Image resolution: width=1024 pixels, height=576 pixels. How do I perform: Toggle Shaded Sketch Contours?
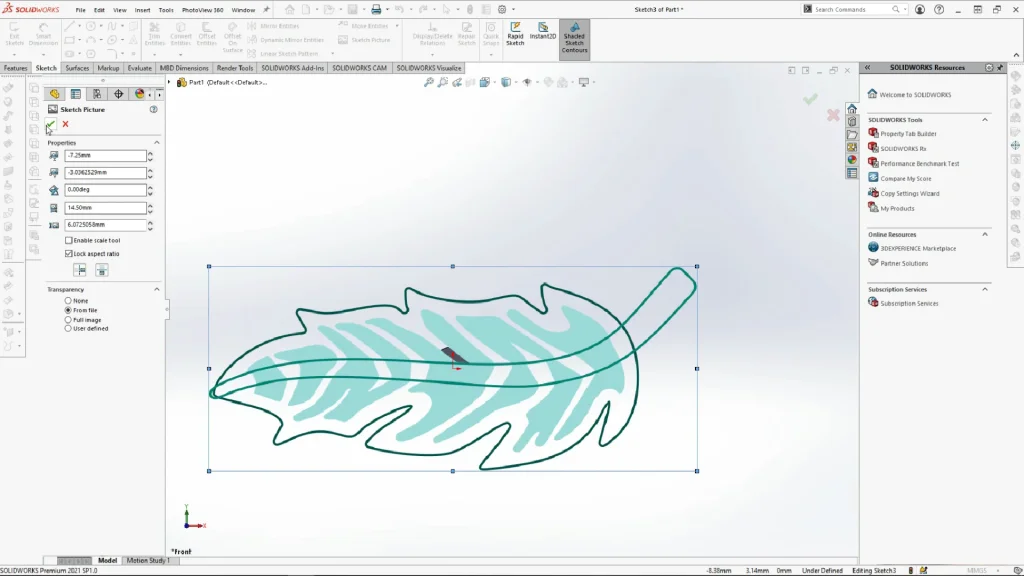point(574,40)
